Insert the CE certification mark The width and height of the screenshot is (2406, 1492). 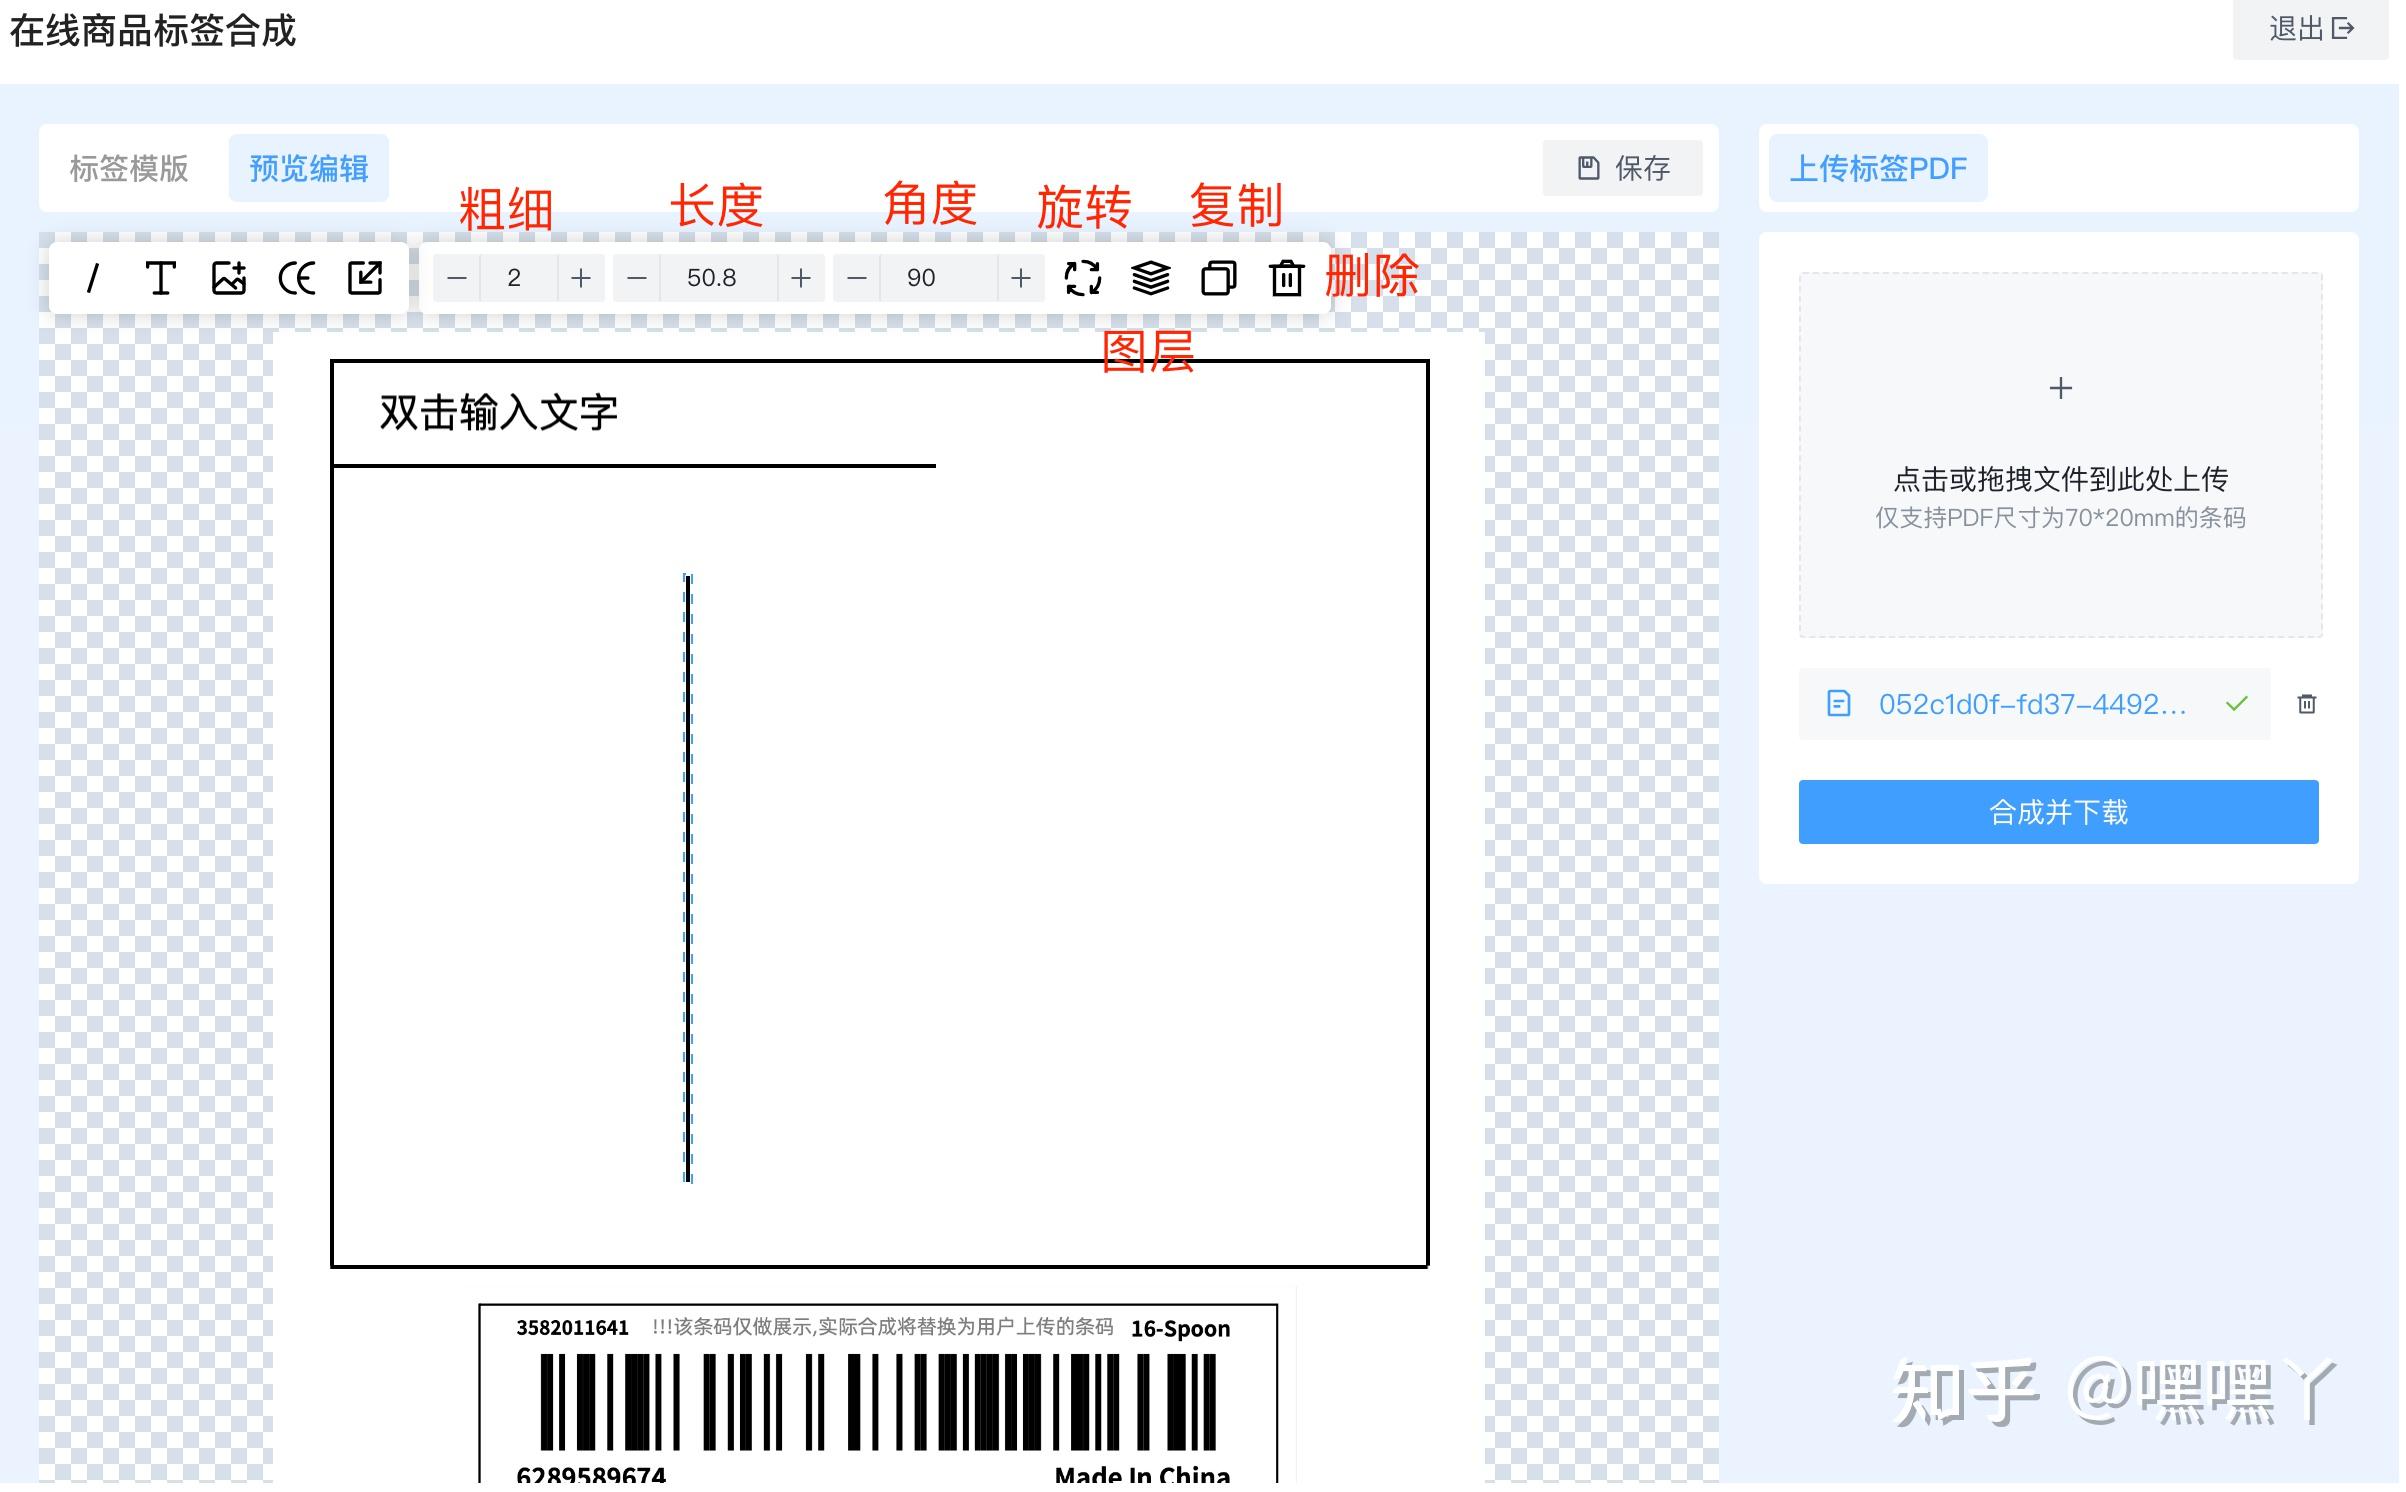pos(297,278)
